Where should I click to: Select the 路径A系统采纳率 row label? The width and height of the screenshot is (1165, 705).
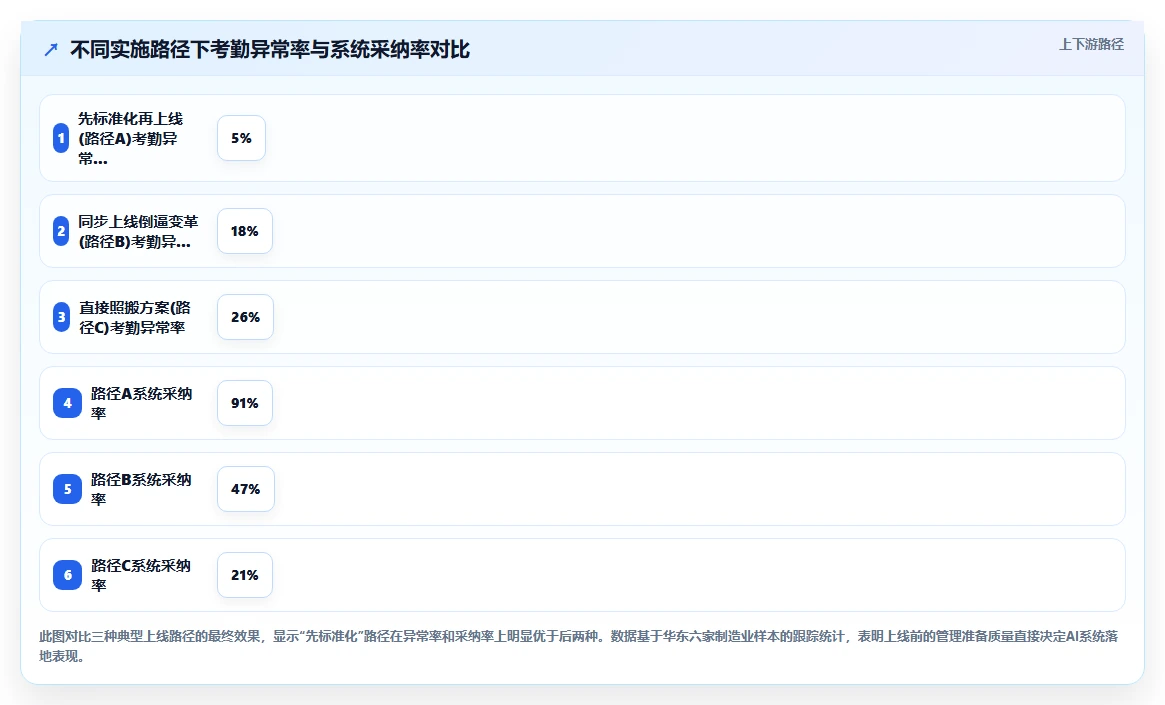(x=142, y=403)
